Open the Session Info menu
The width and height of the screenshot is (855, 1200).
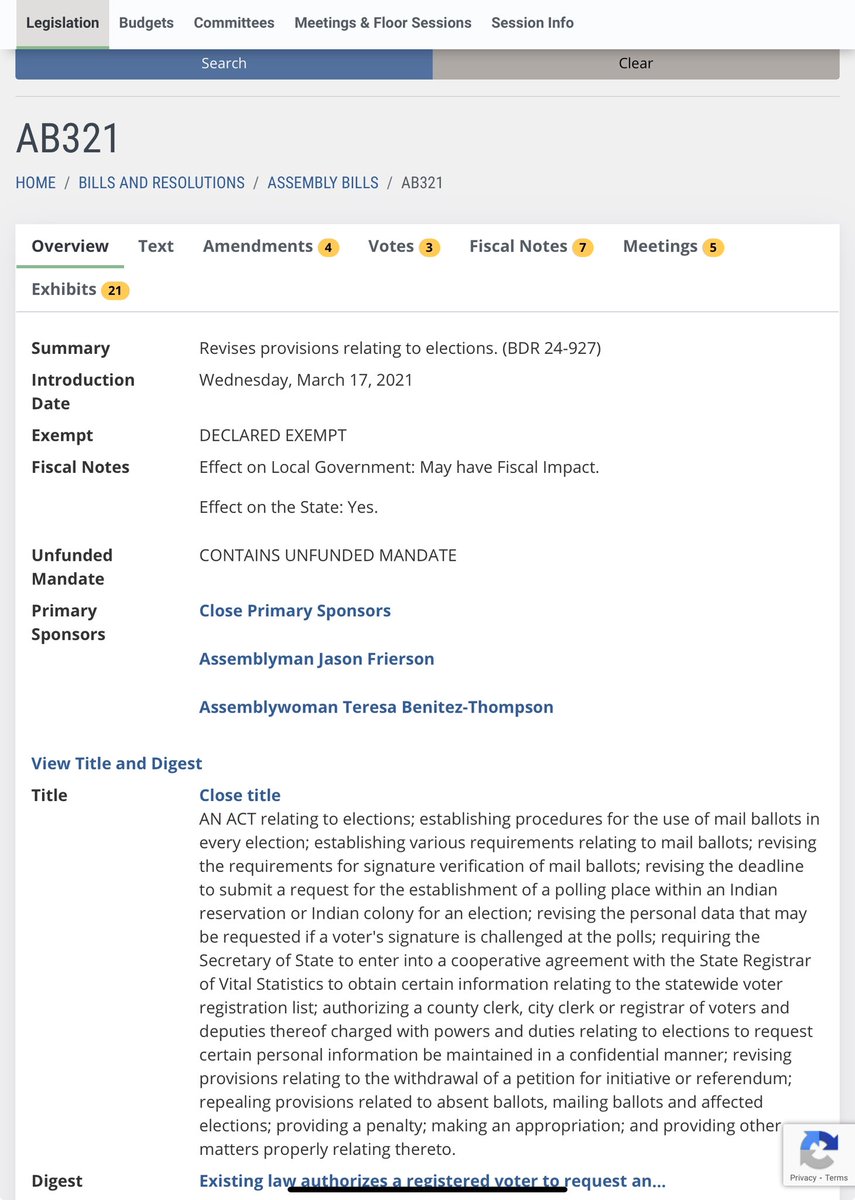(532, 23)
